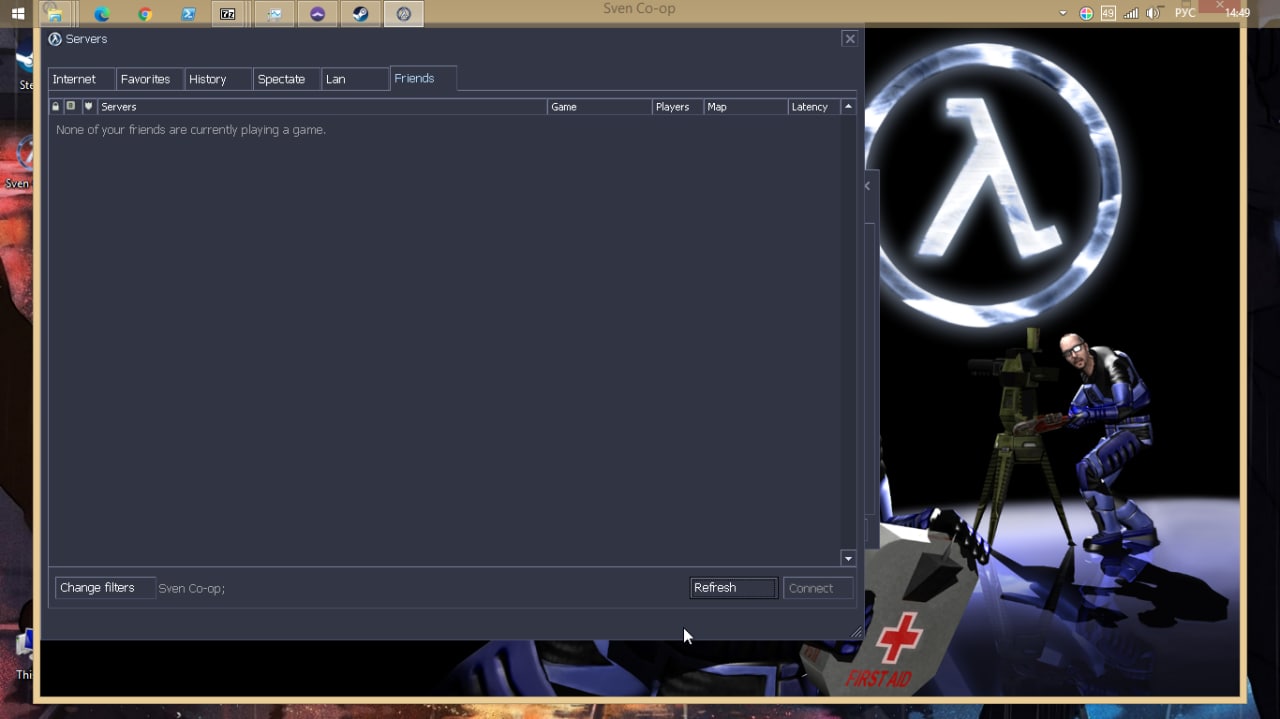Click the Connect button

click(818, 588)
